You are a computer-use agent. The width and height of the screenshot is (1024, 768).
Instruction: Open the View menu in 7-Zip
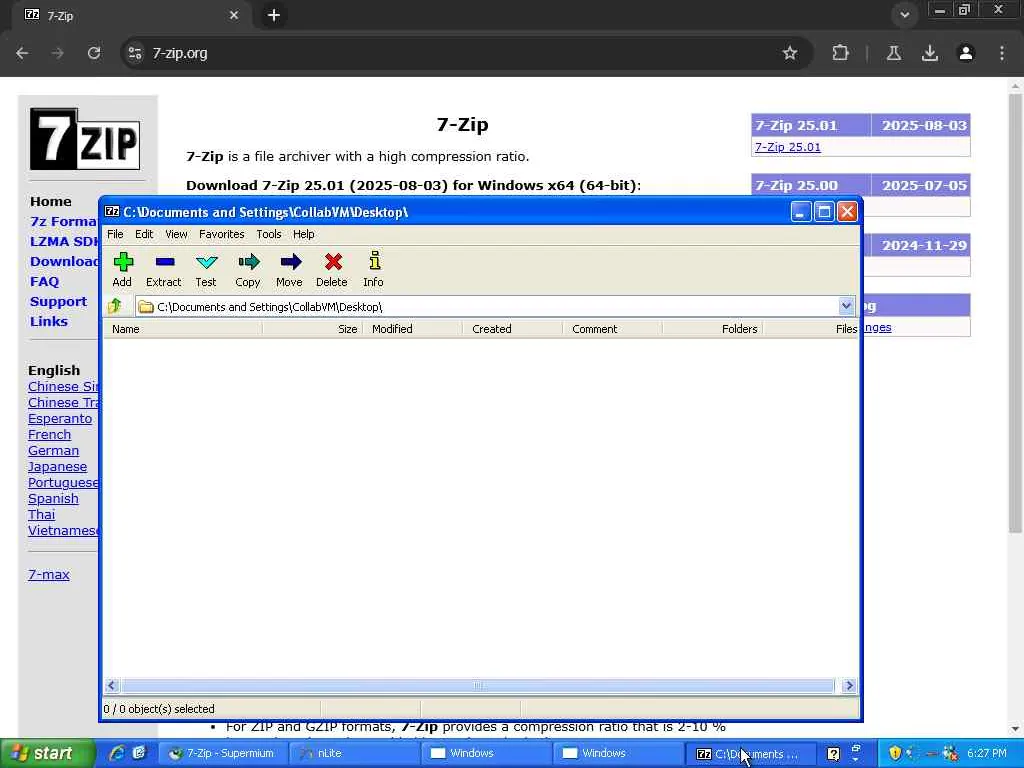pos(176,234)
